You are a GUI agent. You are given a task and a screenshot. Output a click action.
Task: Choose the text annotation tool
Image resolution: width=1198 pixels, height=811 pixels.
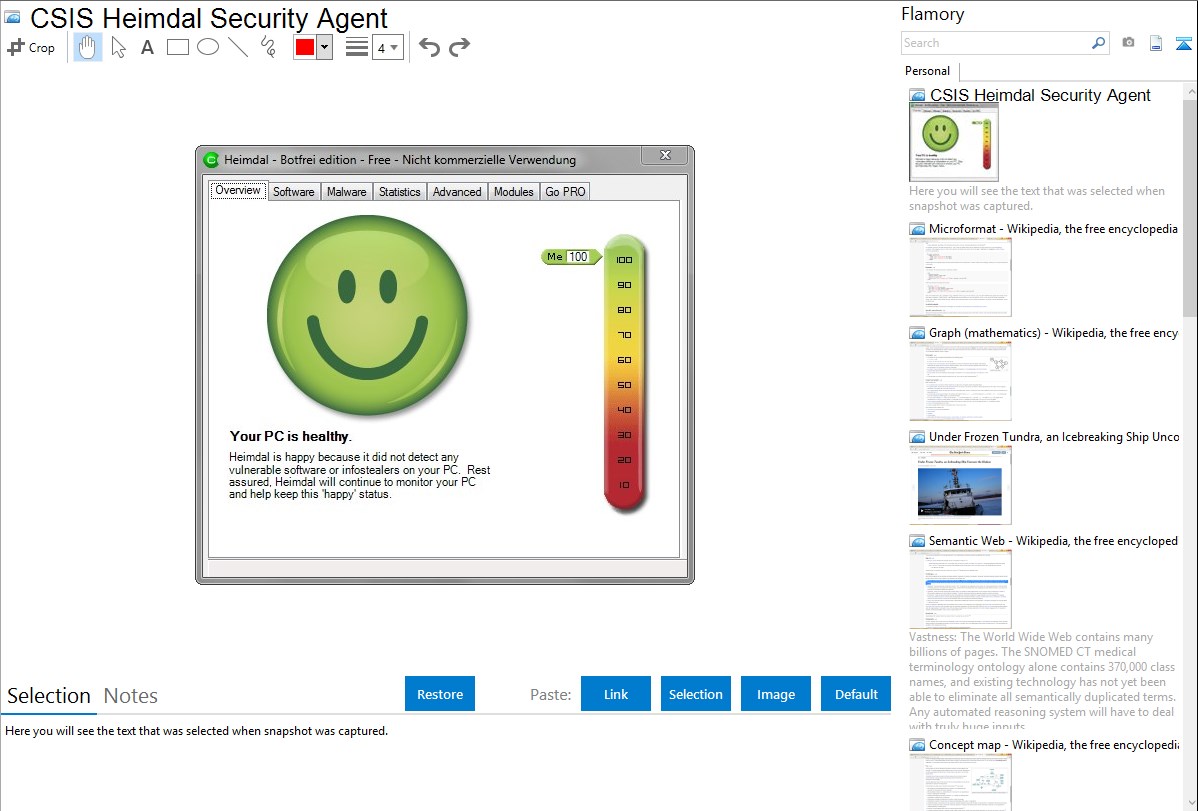pyautogui.click(x=147, y=47)
